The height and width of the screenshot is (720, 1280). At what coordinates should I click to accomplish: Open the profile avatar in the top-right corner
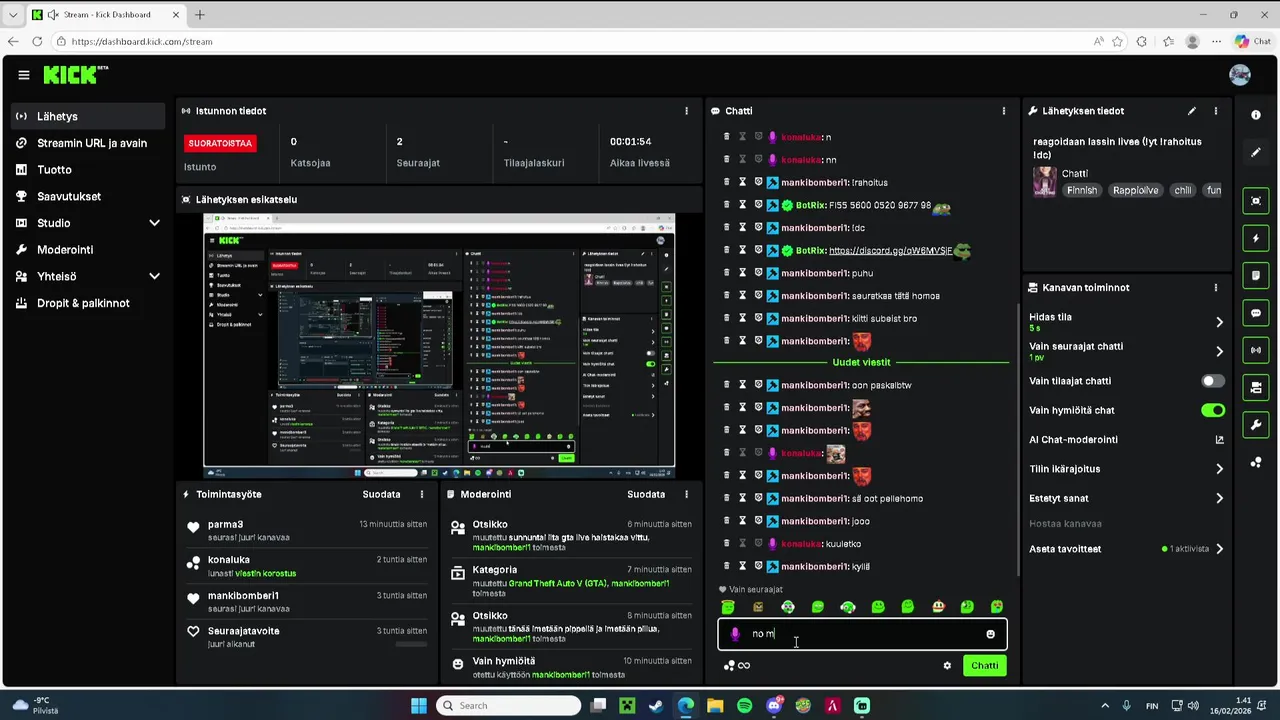(1240, 75)
